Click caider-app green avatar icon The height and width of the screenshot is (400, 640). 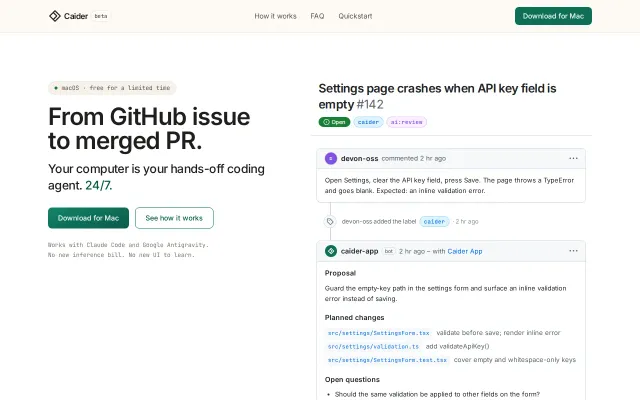coord(331,251)
